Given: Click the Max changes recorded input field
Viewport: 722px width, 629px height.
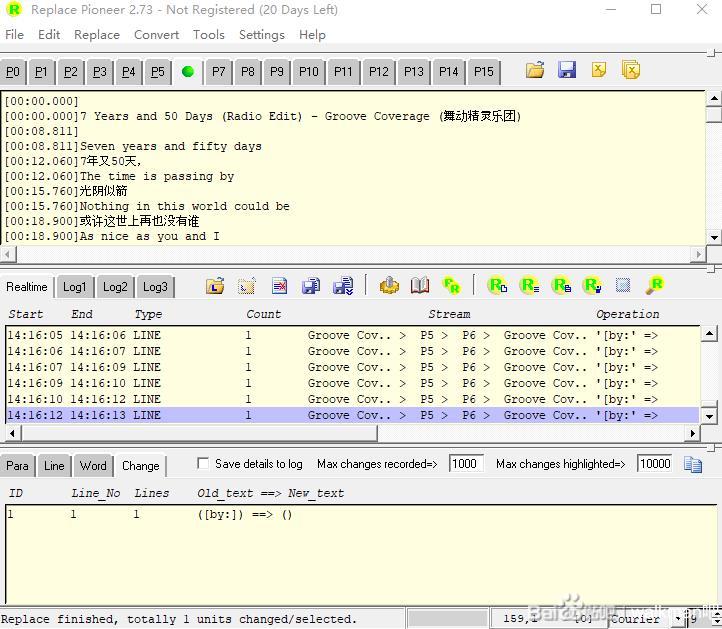Looking at the screenshot, I should (466, 464).
